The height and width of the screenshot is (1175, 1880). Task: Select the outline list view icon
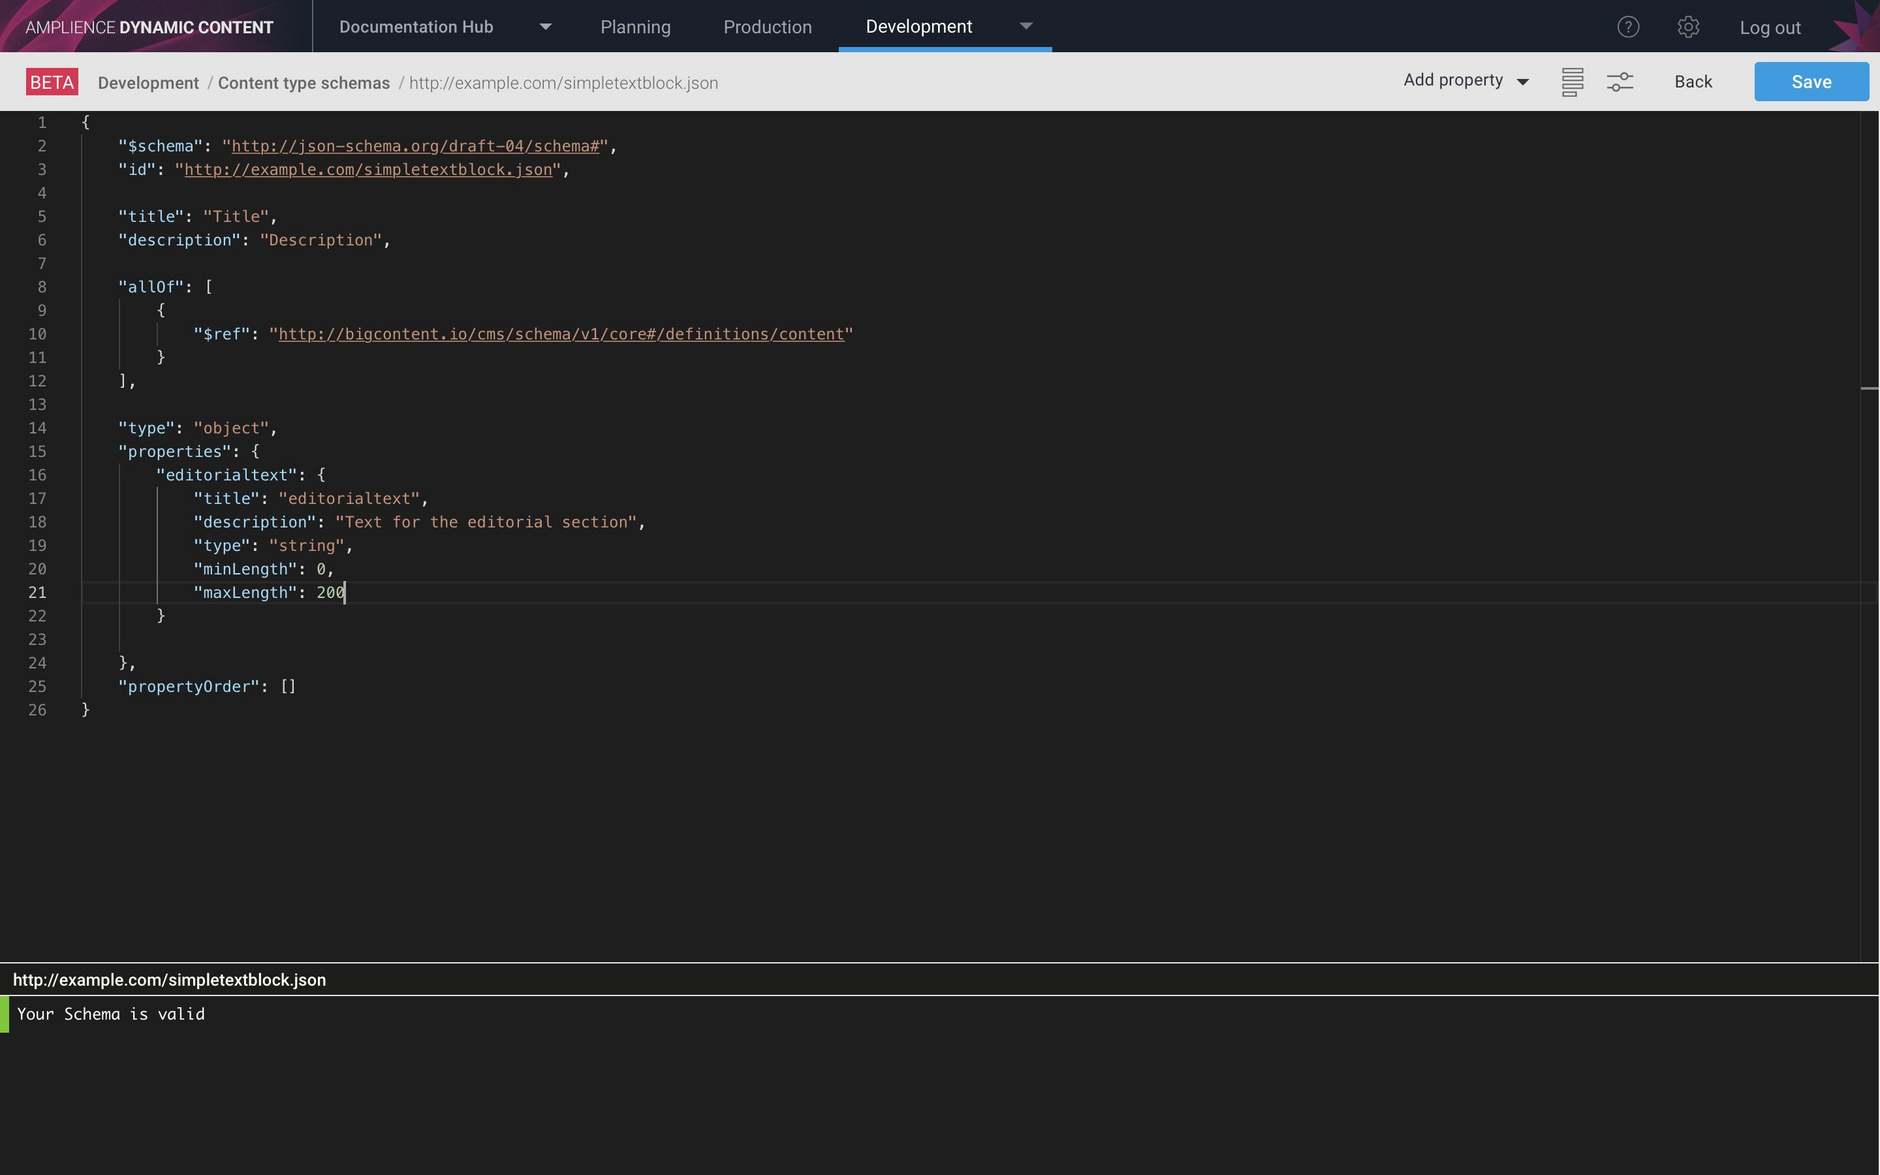coord(1572,81)
